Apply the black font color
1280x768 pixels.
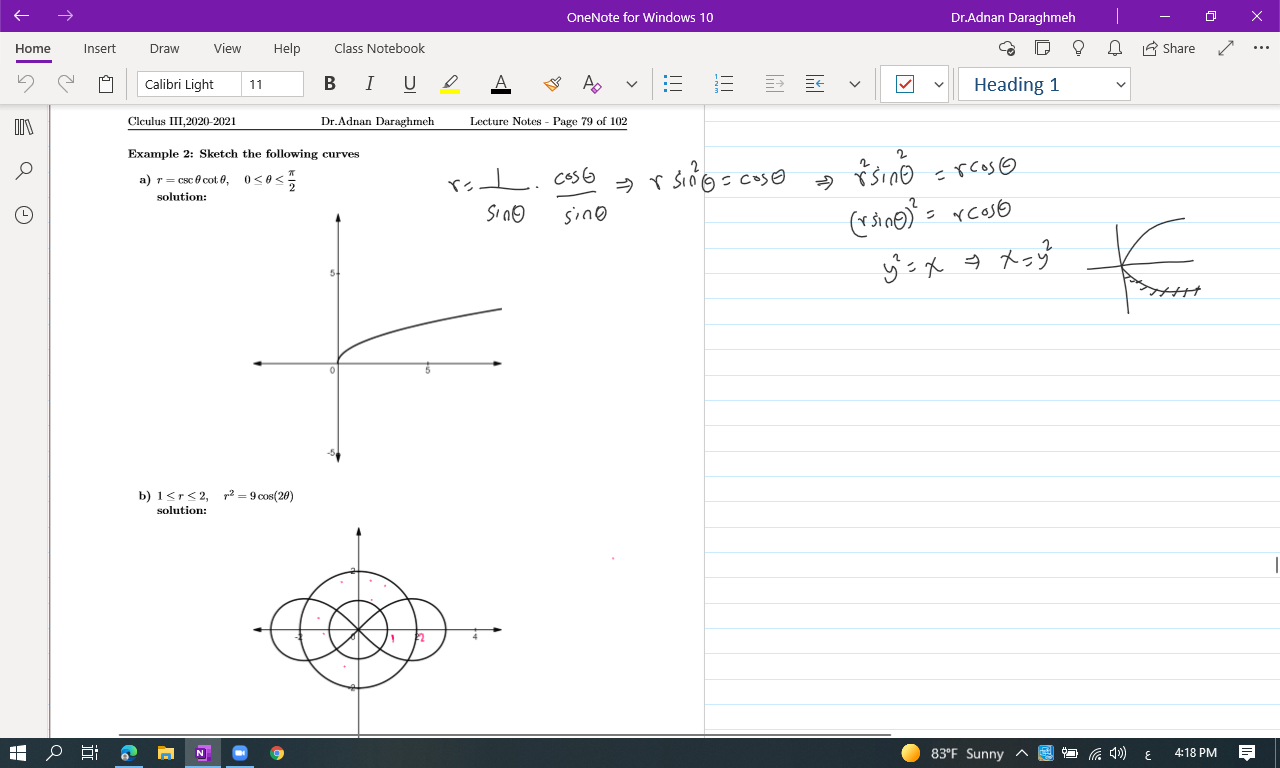pyautogui.click(x=501, y=84)
